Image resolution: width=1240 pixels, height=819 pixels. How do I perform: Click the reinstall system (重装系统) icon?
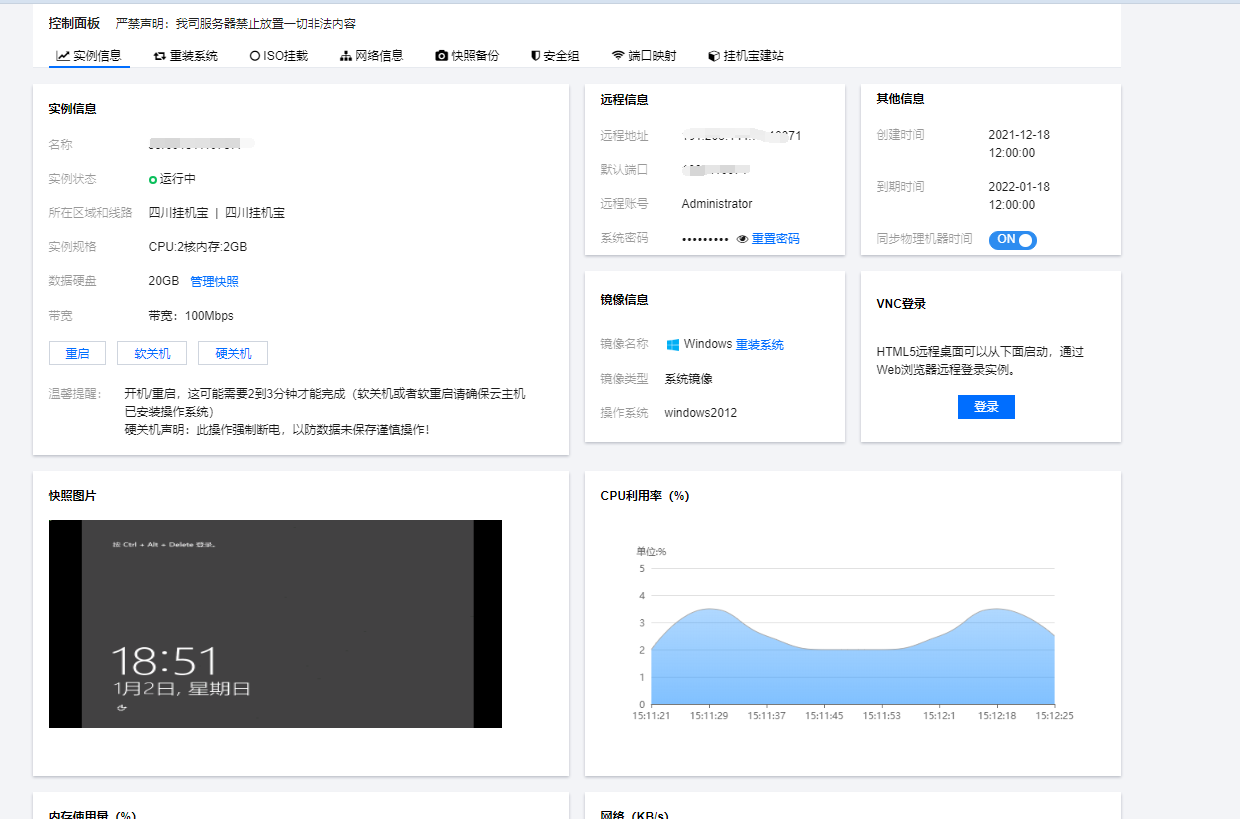click(x=159, y=56)
